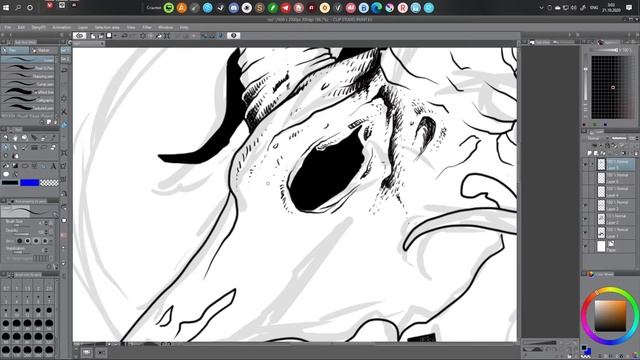Select the Balloon speech bubble tool
The height and width of the screenshot is (360, 640).
pos(6,174)
